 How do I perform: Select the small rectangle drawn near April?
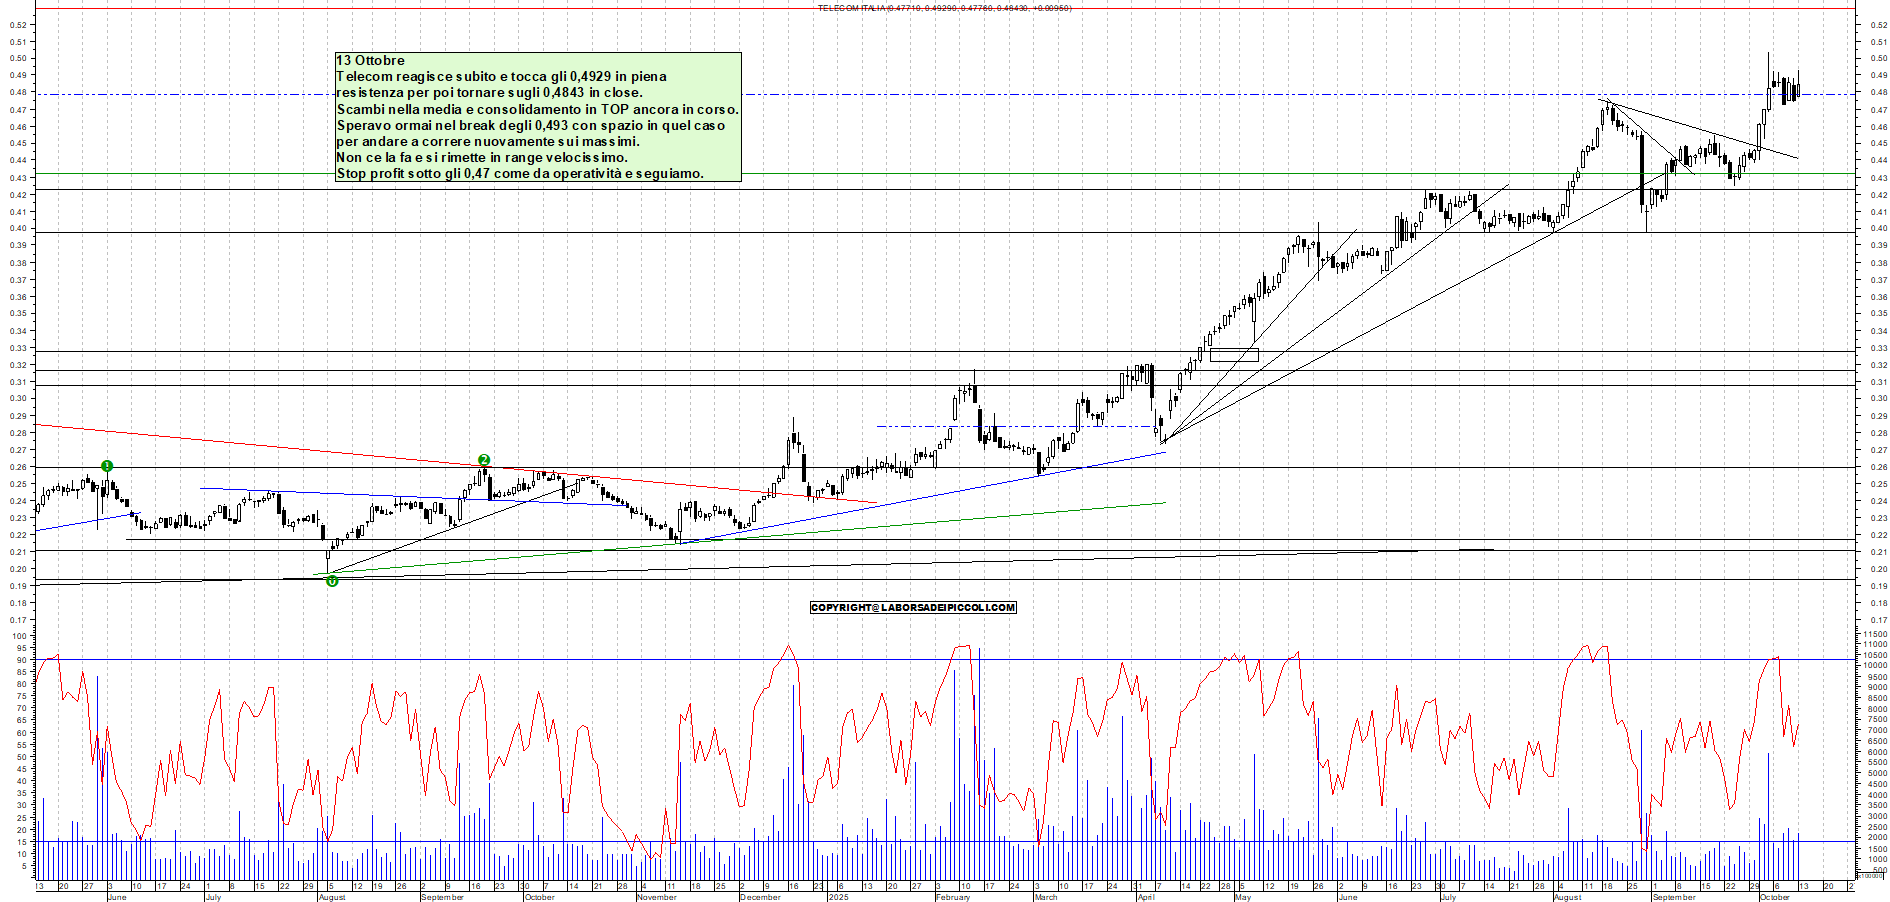[1234, 355]
